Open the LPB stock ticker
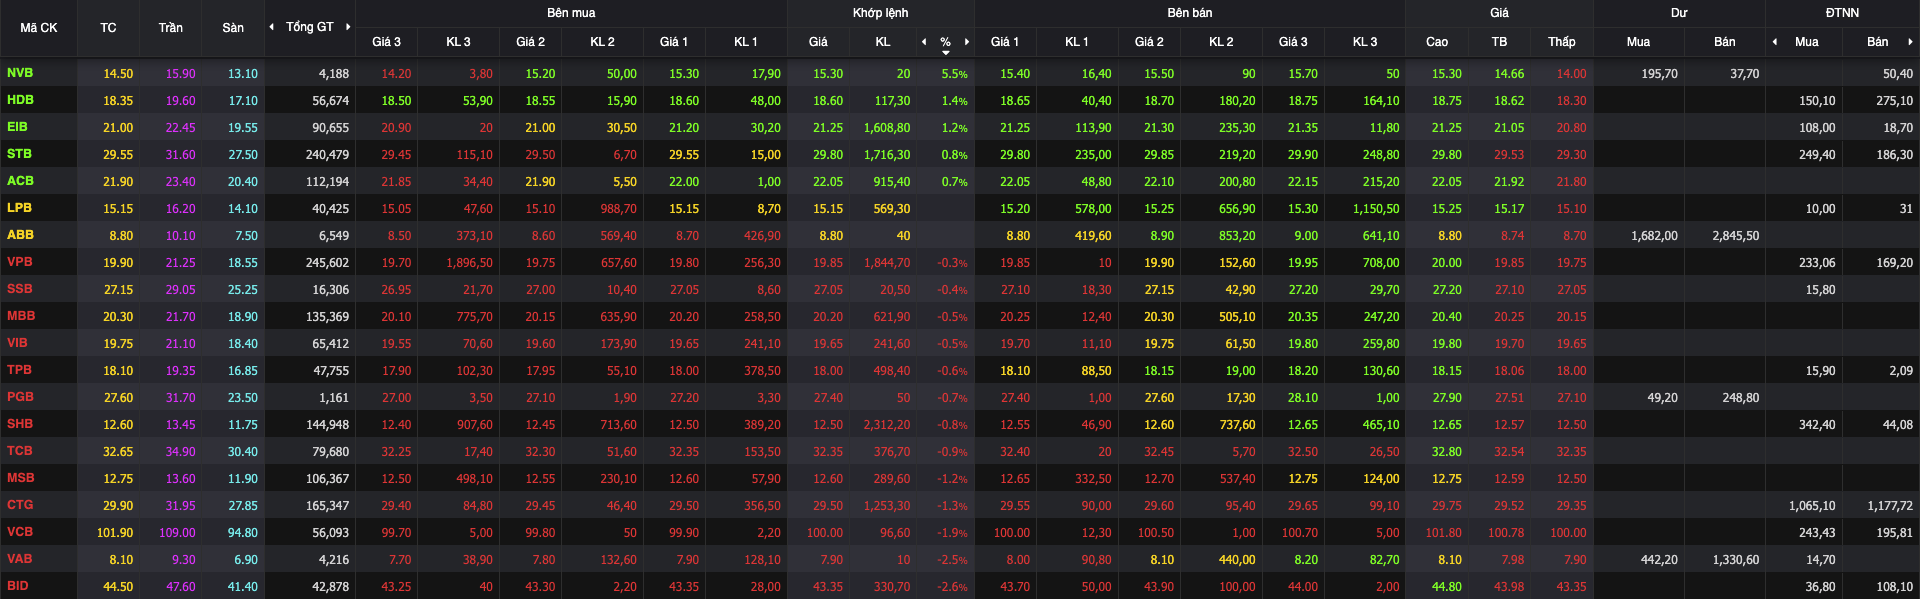 (19, 208)
